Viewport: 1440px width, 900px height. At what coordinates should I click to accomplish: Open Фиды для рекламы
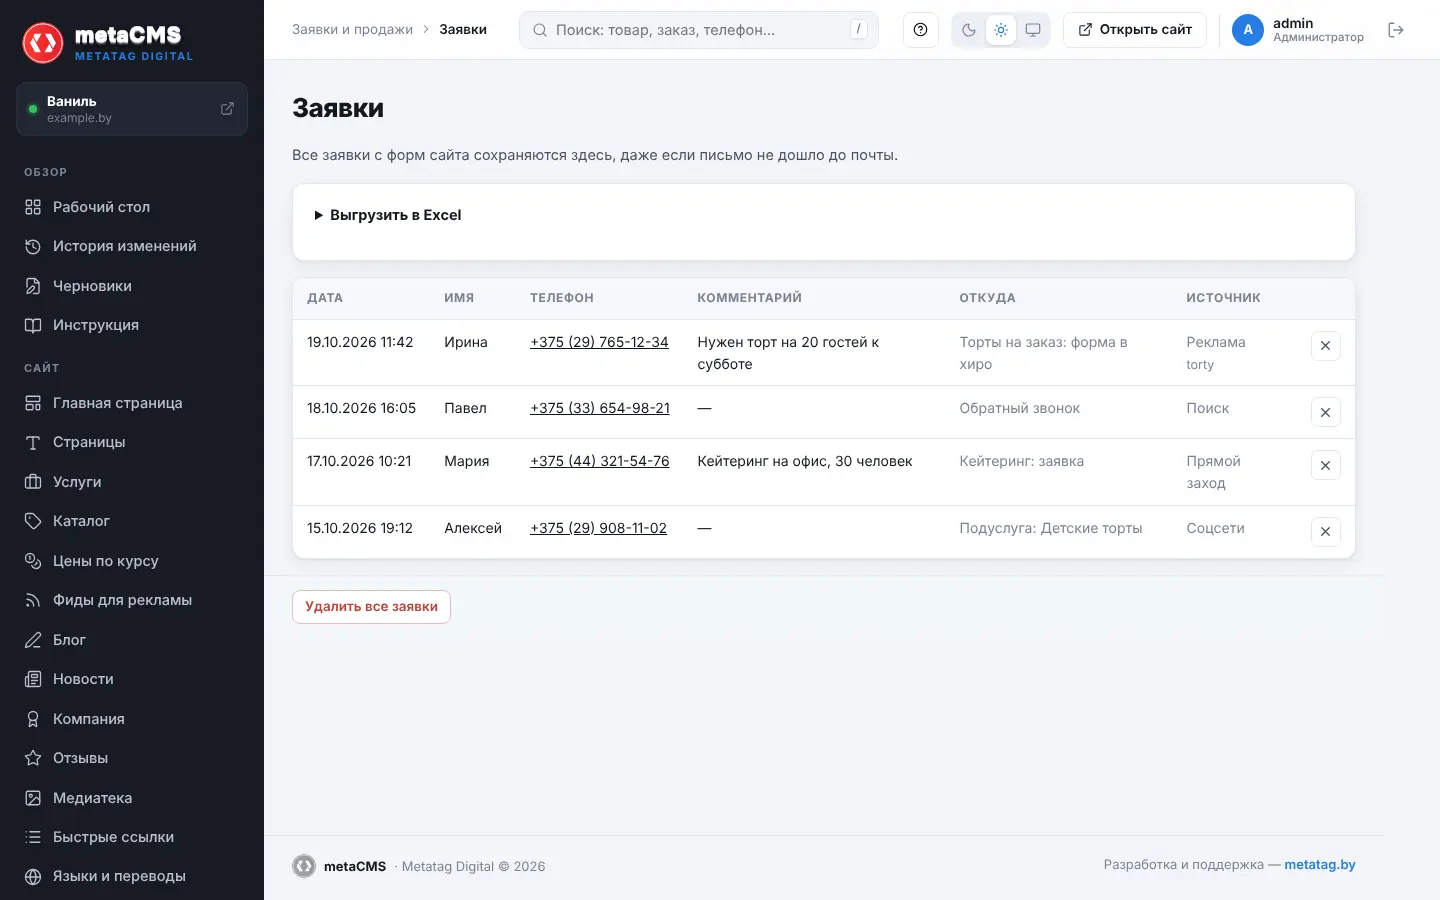[x=132, y=600]
